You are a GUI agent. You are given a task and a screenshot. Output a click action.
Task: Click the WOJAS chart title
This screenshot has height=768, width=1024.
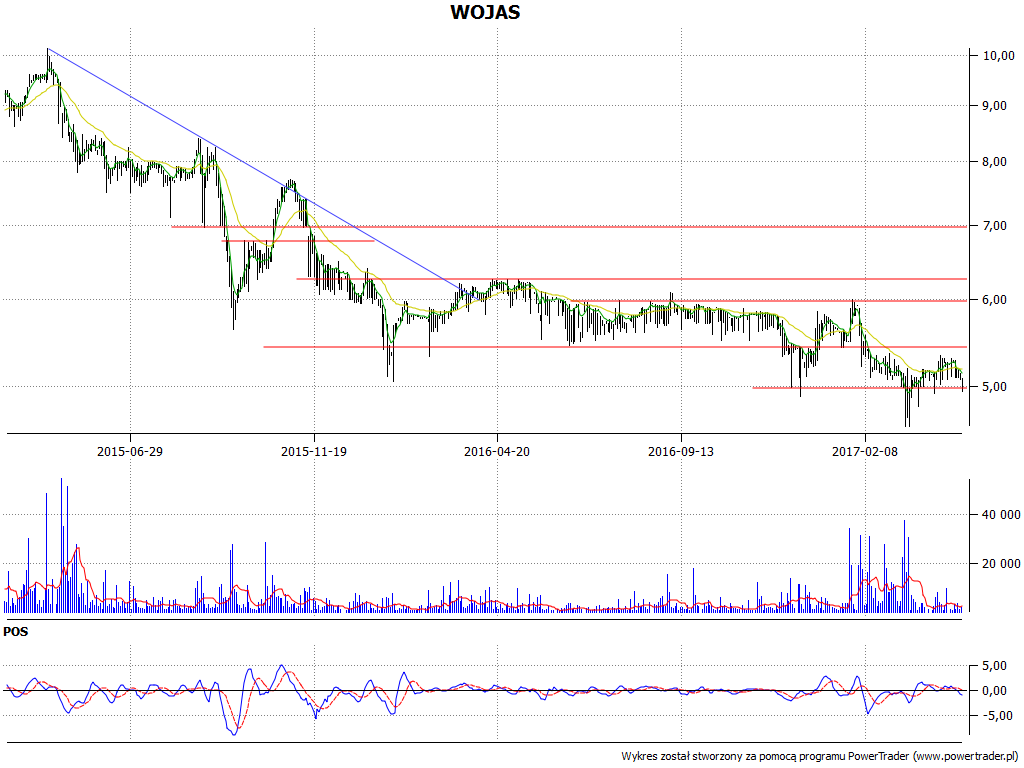coord(485,12)
